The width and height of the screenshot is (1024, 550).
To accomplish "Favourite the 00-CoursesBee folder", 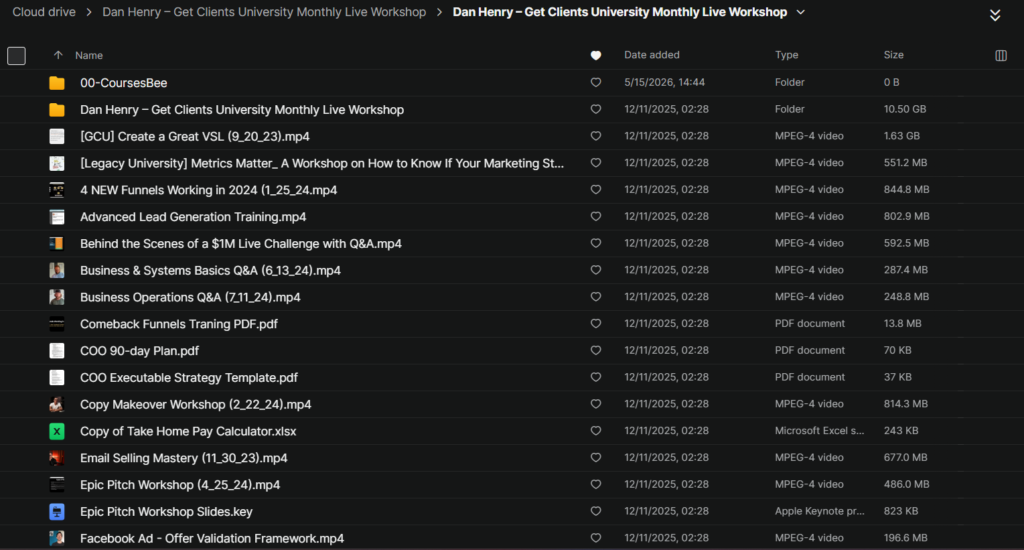I will coord(596,82).
